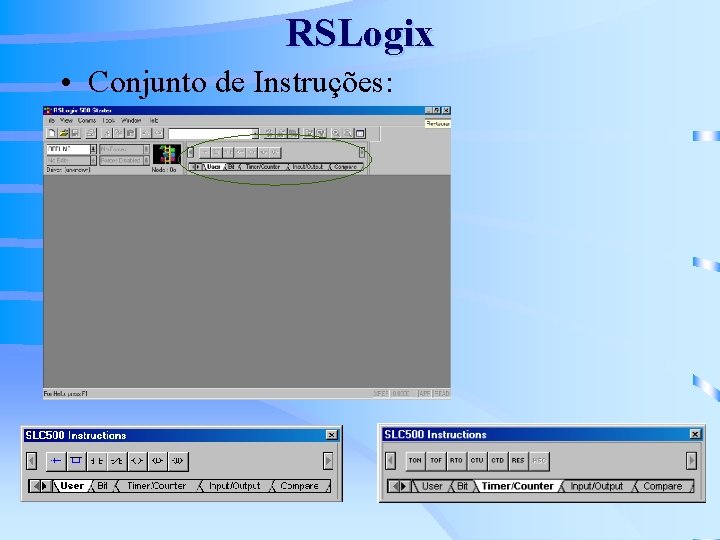
Task: Open Help menu in RSLogix window
Action: (154, 120)
